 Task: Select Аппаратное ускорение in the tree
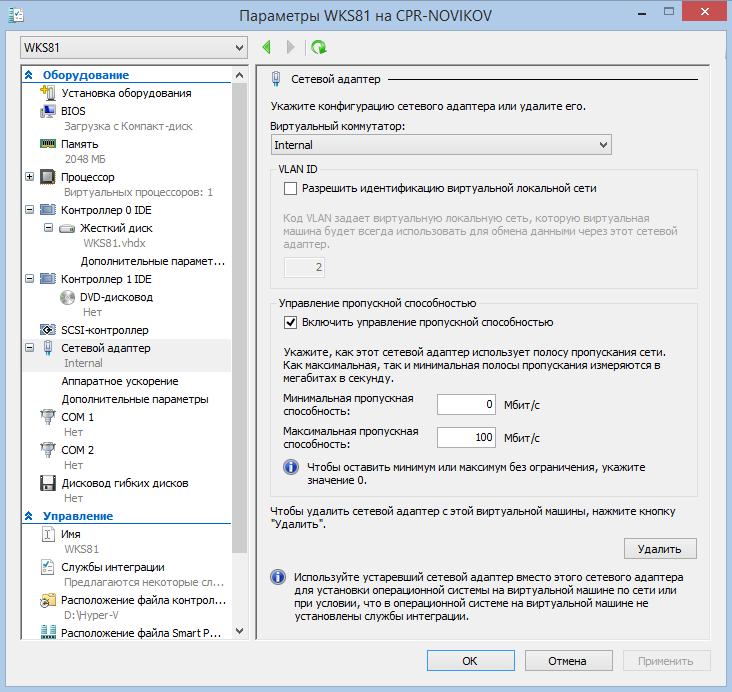pos(119,381)
